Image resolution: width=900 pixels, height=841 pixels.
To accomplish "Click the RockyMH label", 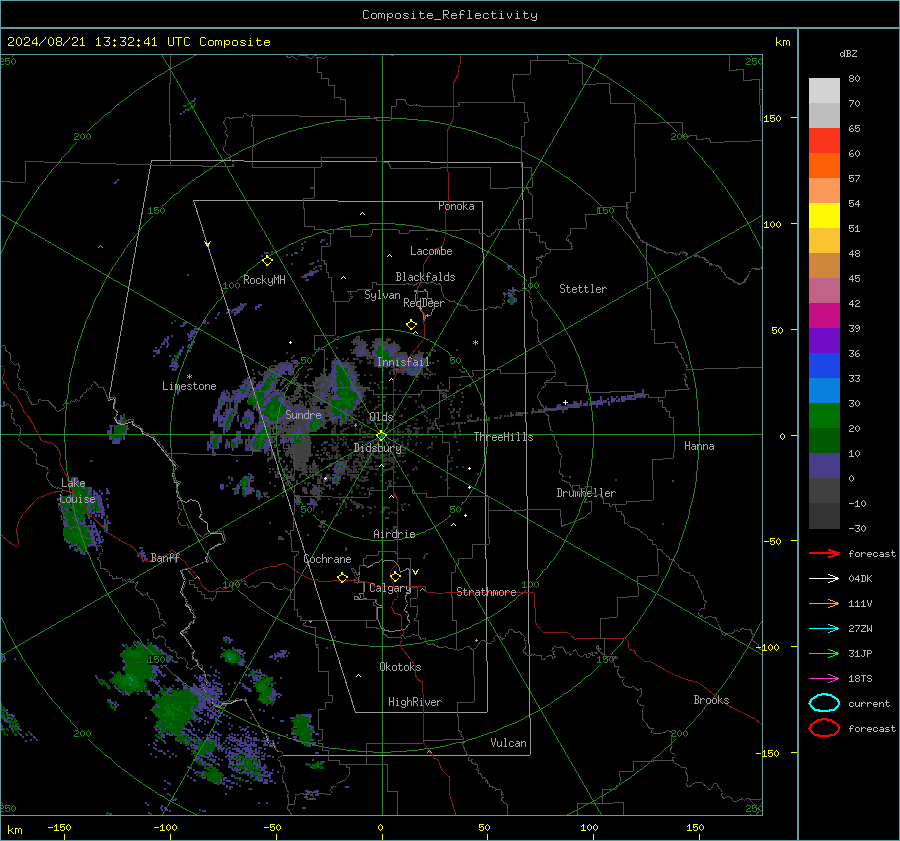I will 264,281.
